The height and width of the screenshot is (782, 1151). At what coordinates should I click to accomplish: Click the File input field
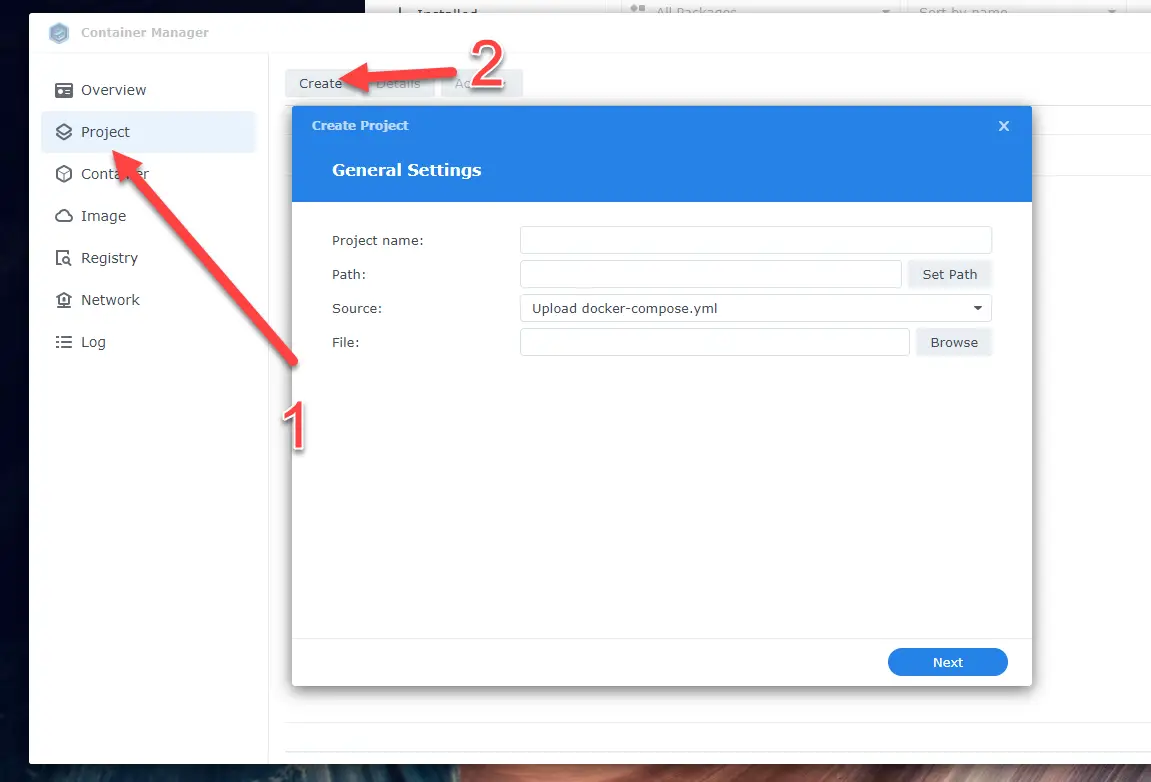point(714,342)
